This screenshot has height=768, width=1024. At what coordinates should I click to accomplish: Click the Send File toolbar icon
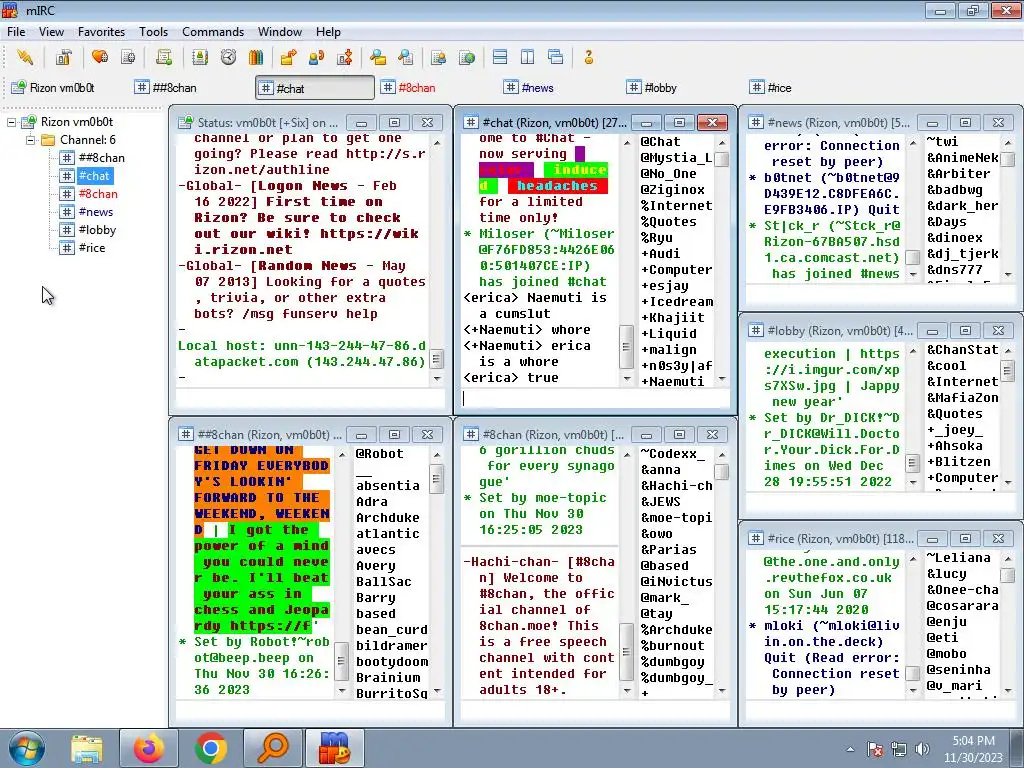pos(288,57)
